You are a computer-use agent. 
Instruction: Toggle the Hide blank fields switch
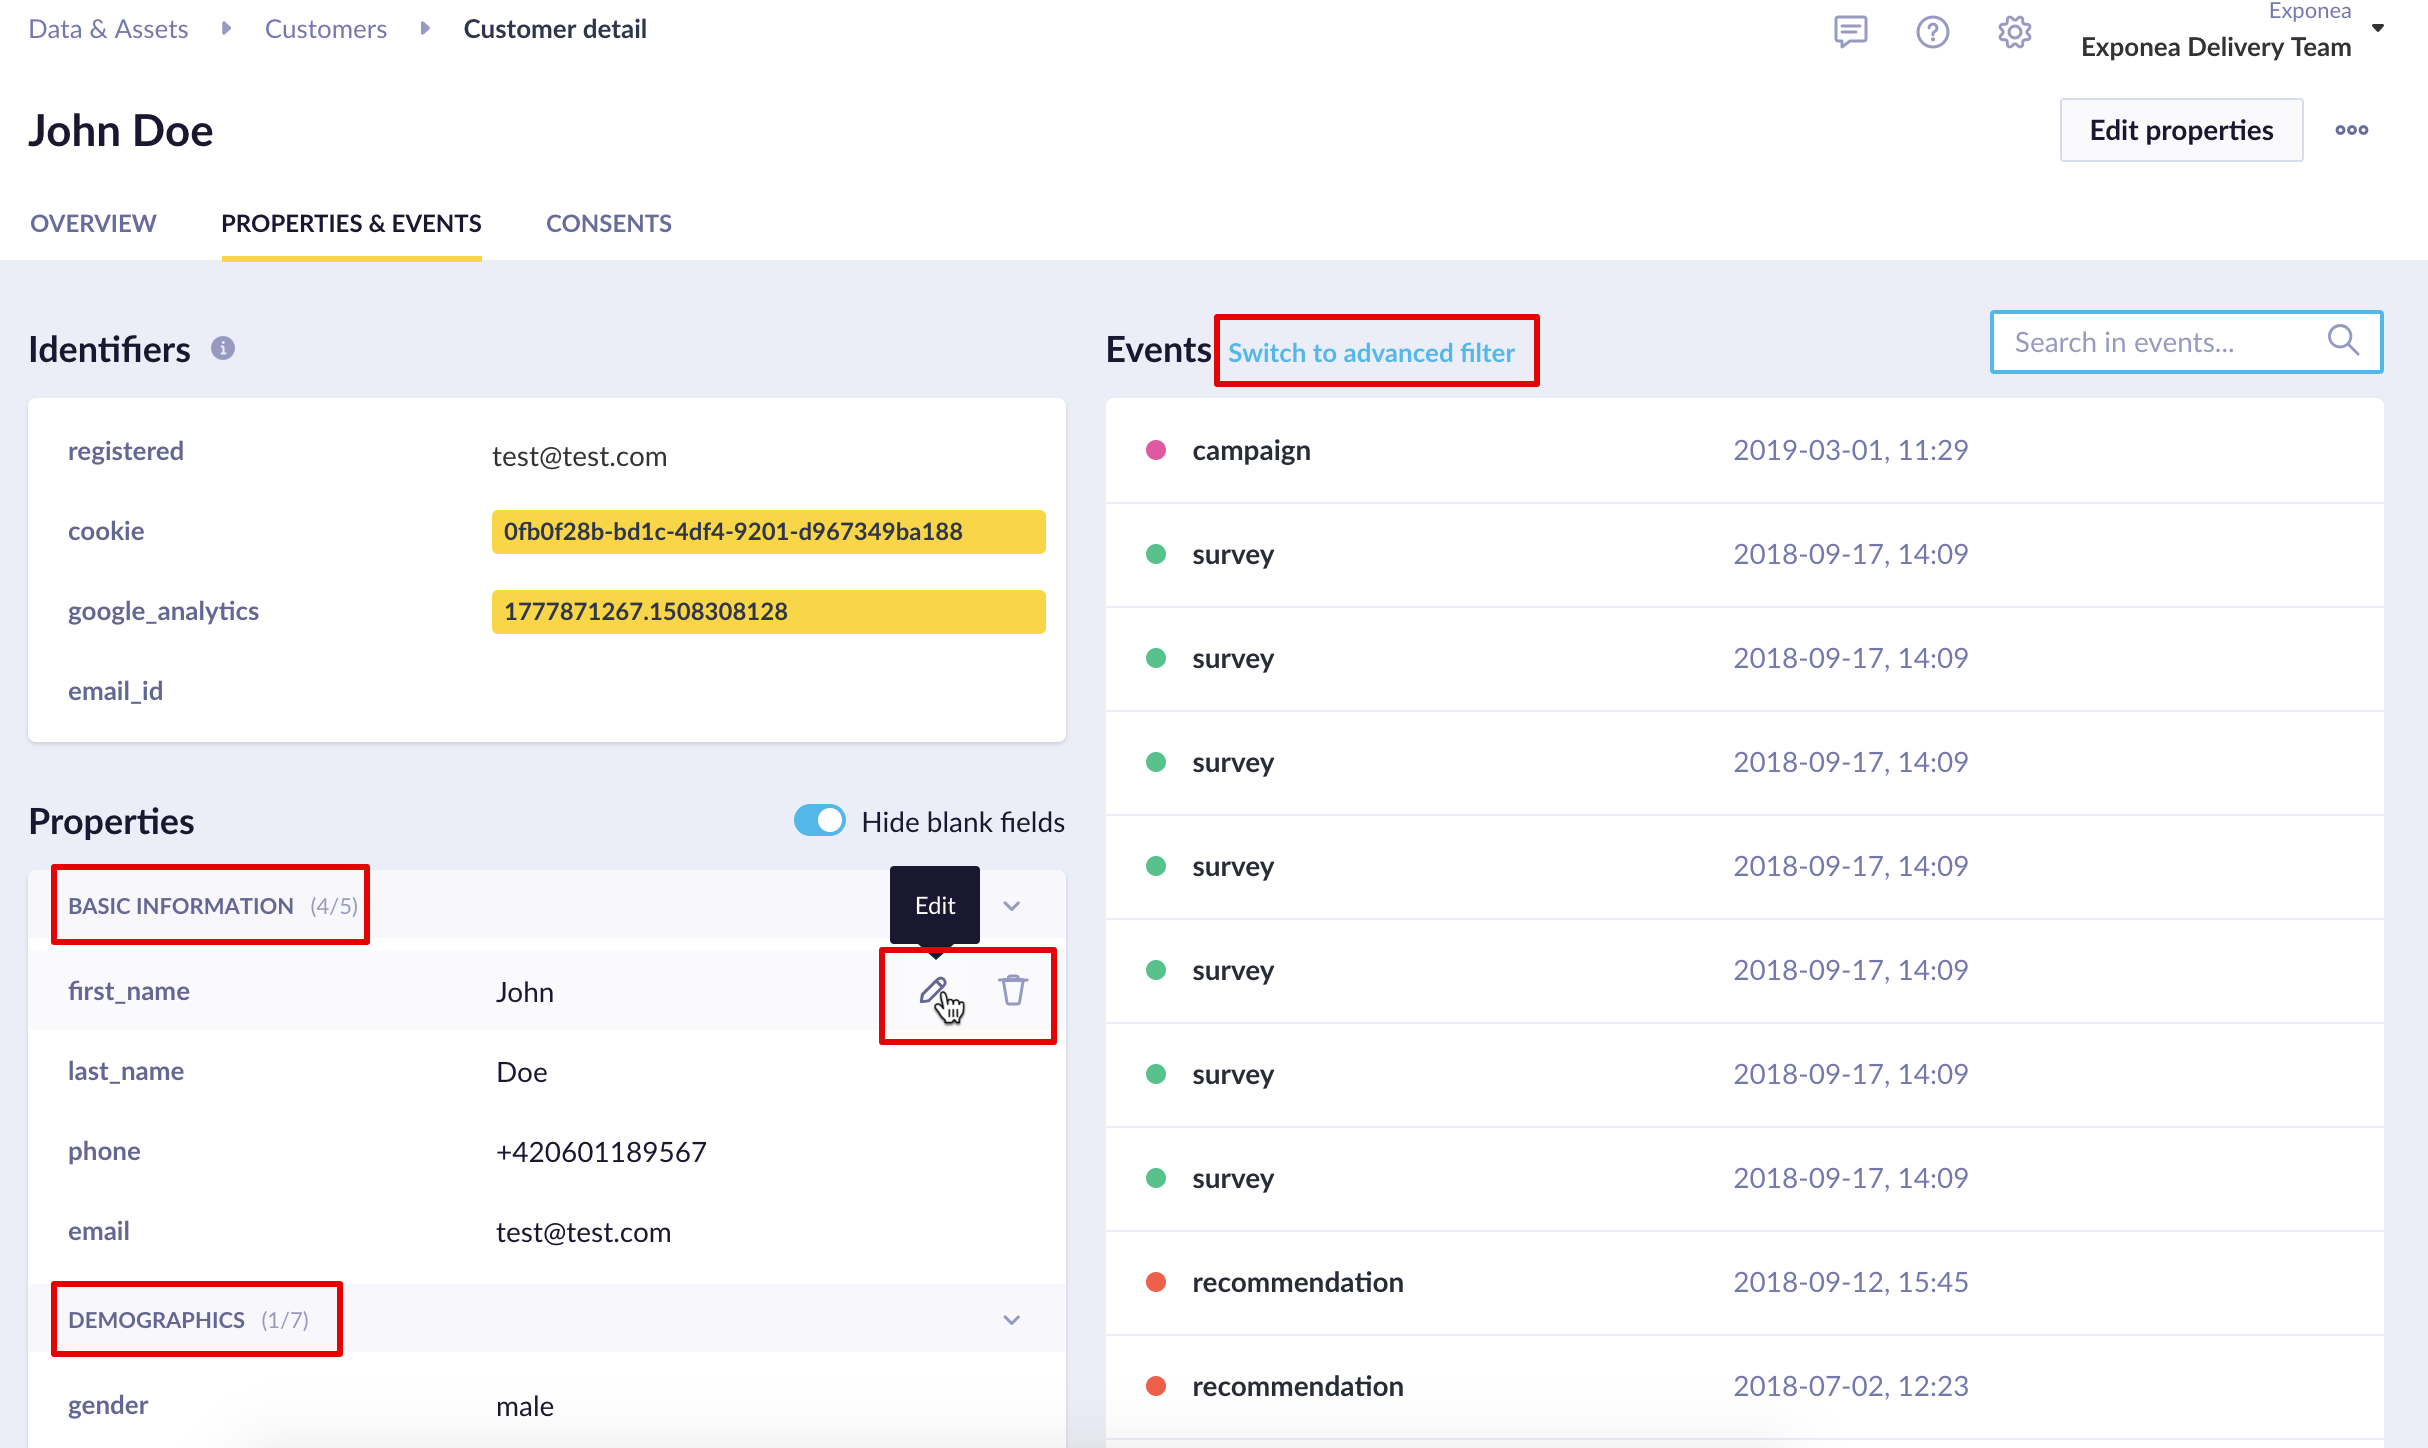click(820, 821)
